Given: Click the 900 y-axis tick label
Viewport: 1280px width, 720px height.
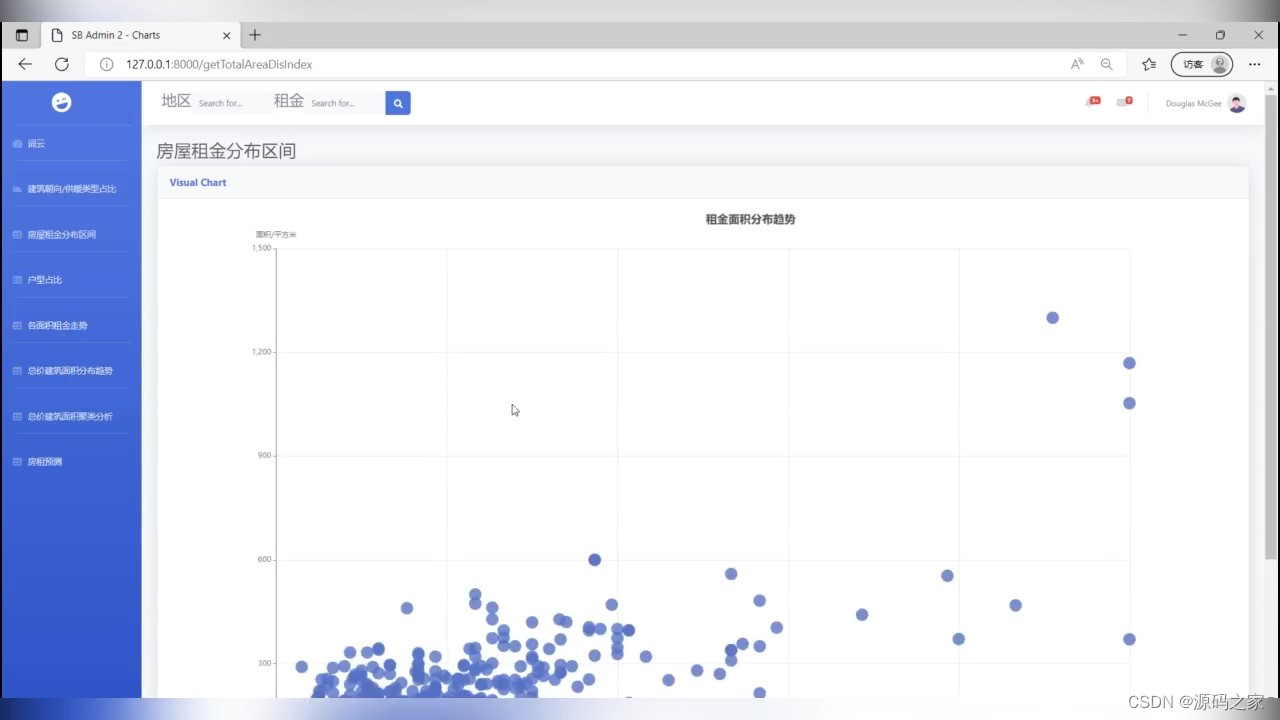Looking at the screenshot, I should click(x=265, y=456).
